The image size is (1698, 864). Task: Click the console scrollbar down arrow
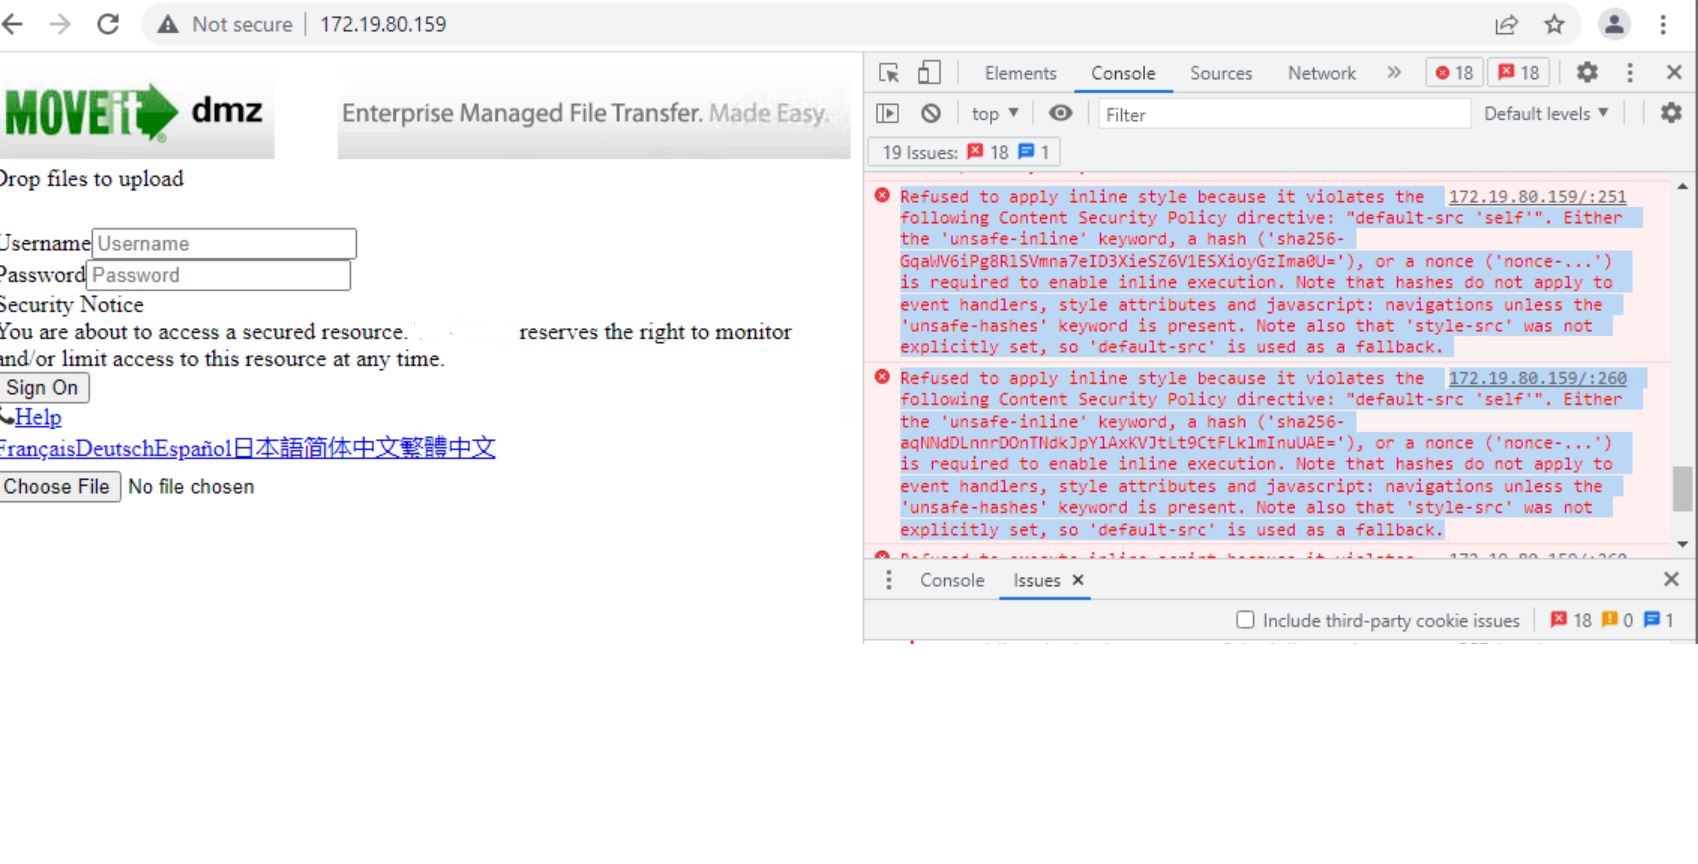coord(1683,545)
